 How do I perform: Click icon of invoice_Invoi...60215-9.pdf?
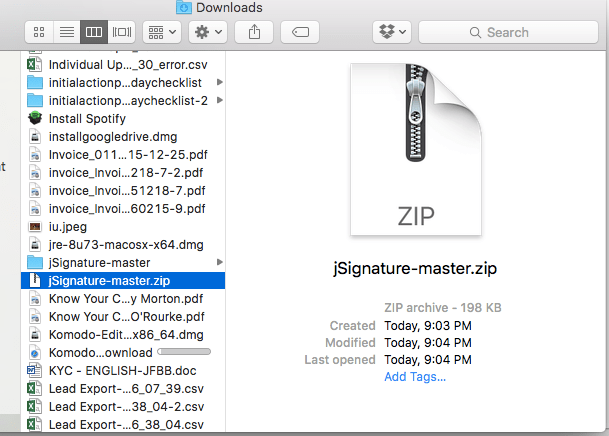(35, 208)
